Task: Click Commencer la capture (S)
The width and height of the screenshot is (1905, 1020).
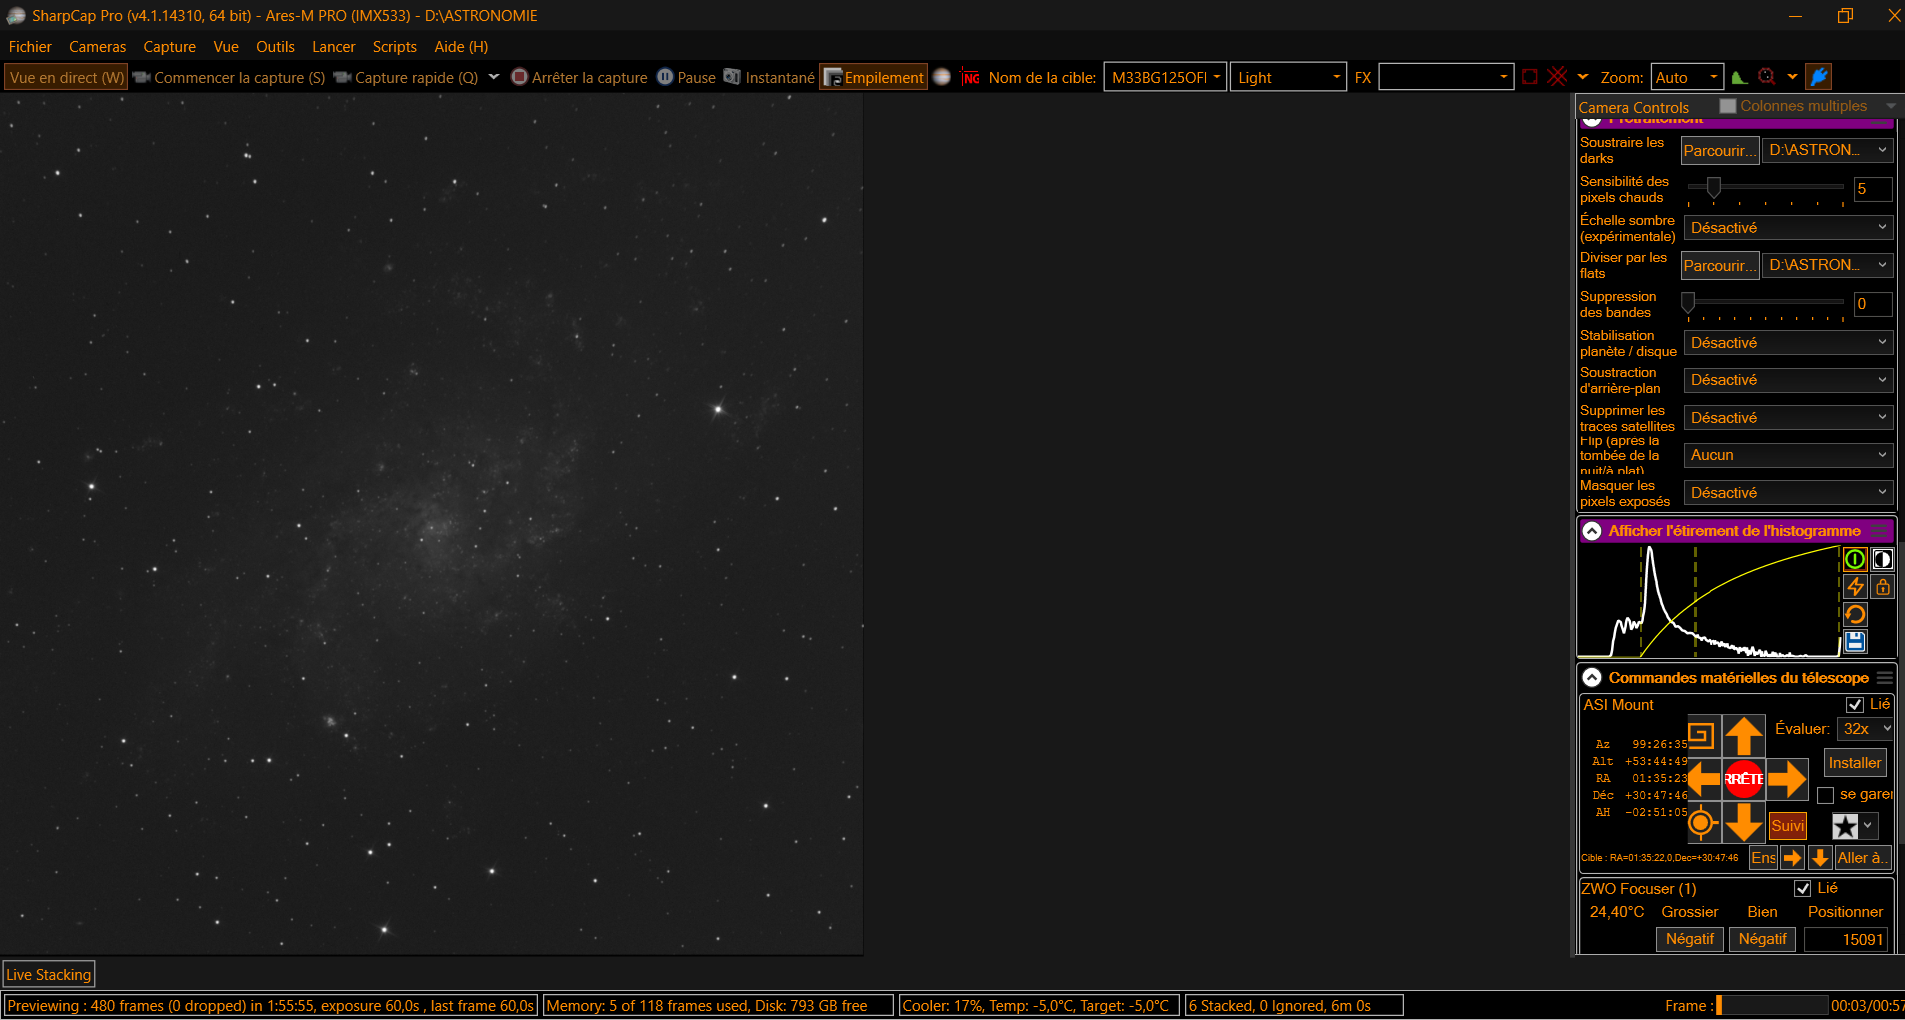Action: click(229, 77)
